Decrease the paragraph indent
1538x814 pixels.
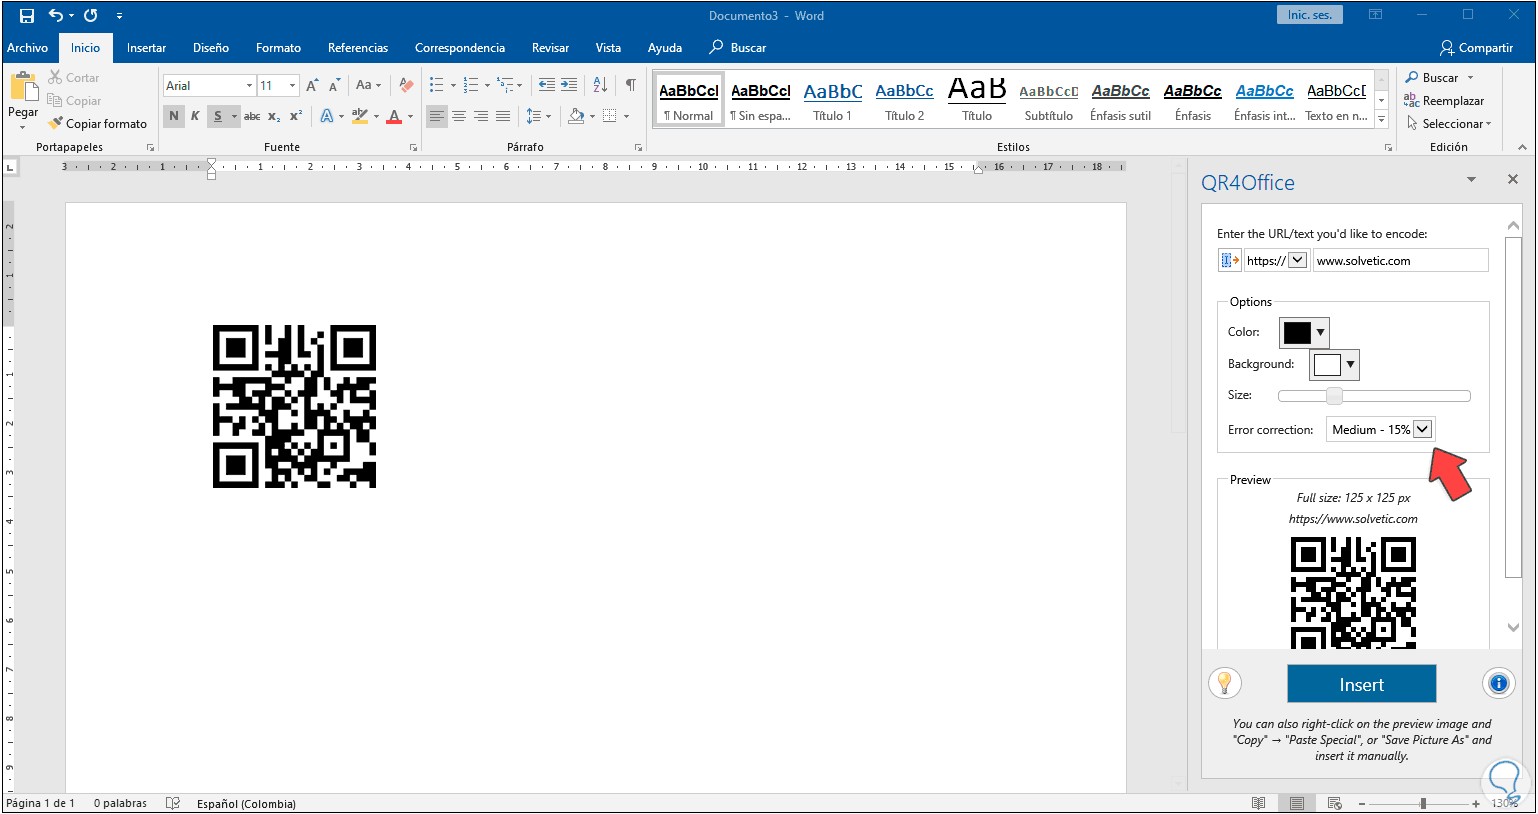coord(546,86)
